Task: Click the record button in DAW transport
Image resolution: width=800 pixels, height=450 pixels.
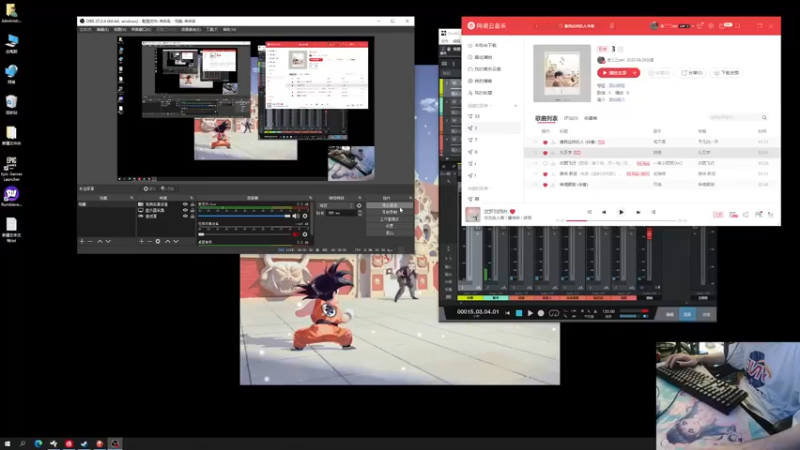Action: pos(541,313)
